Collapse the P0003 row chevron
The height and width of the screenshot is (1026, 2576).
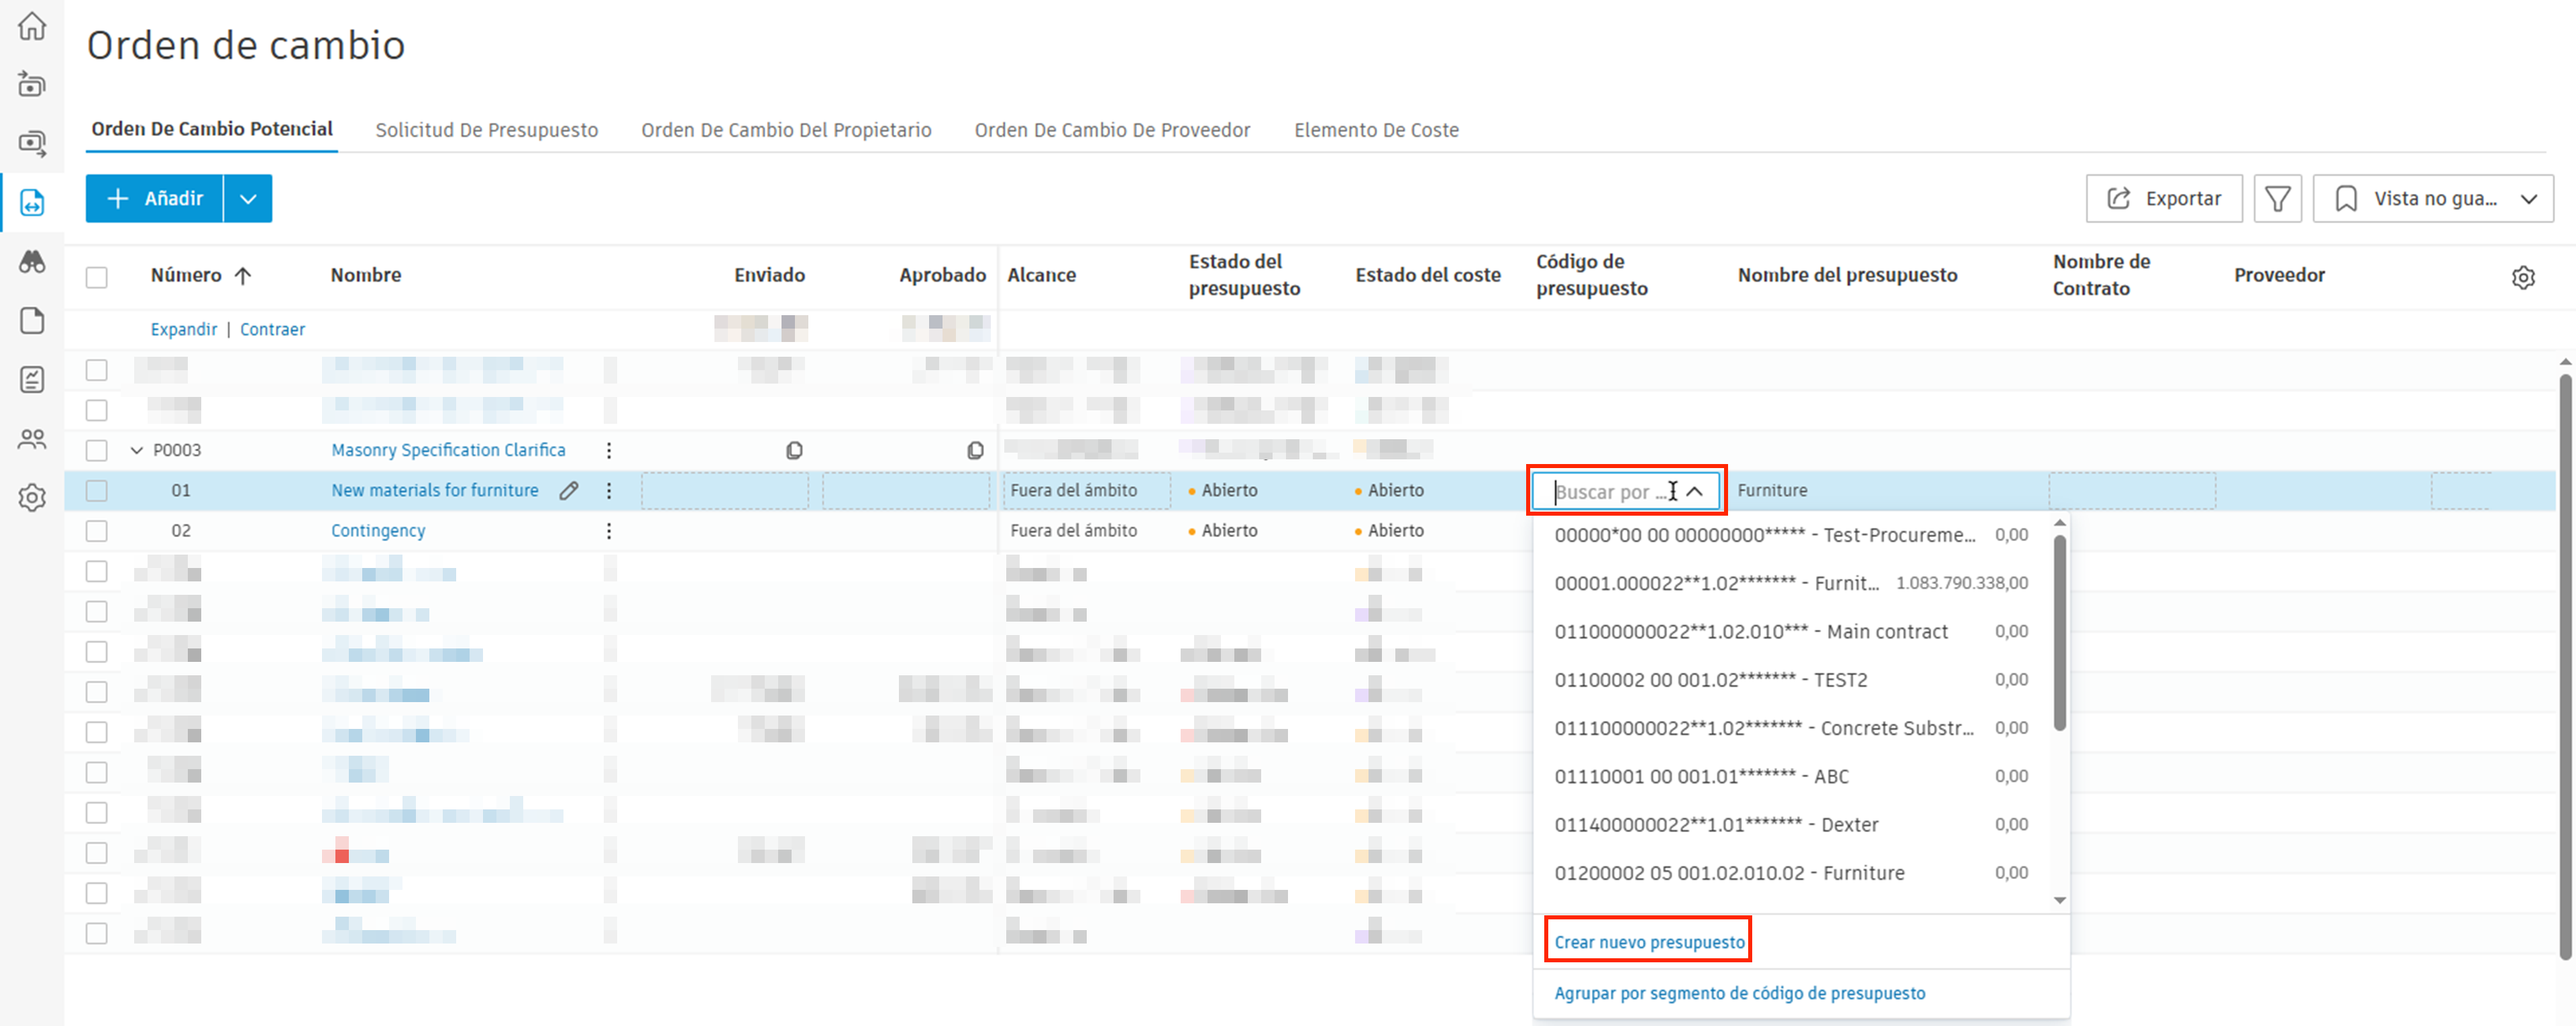137,450
